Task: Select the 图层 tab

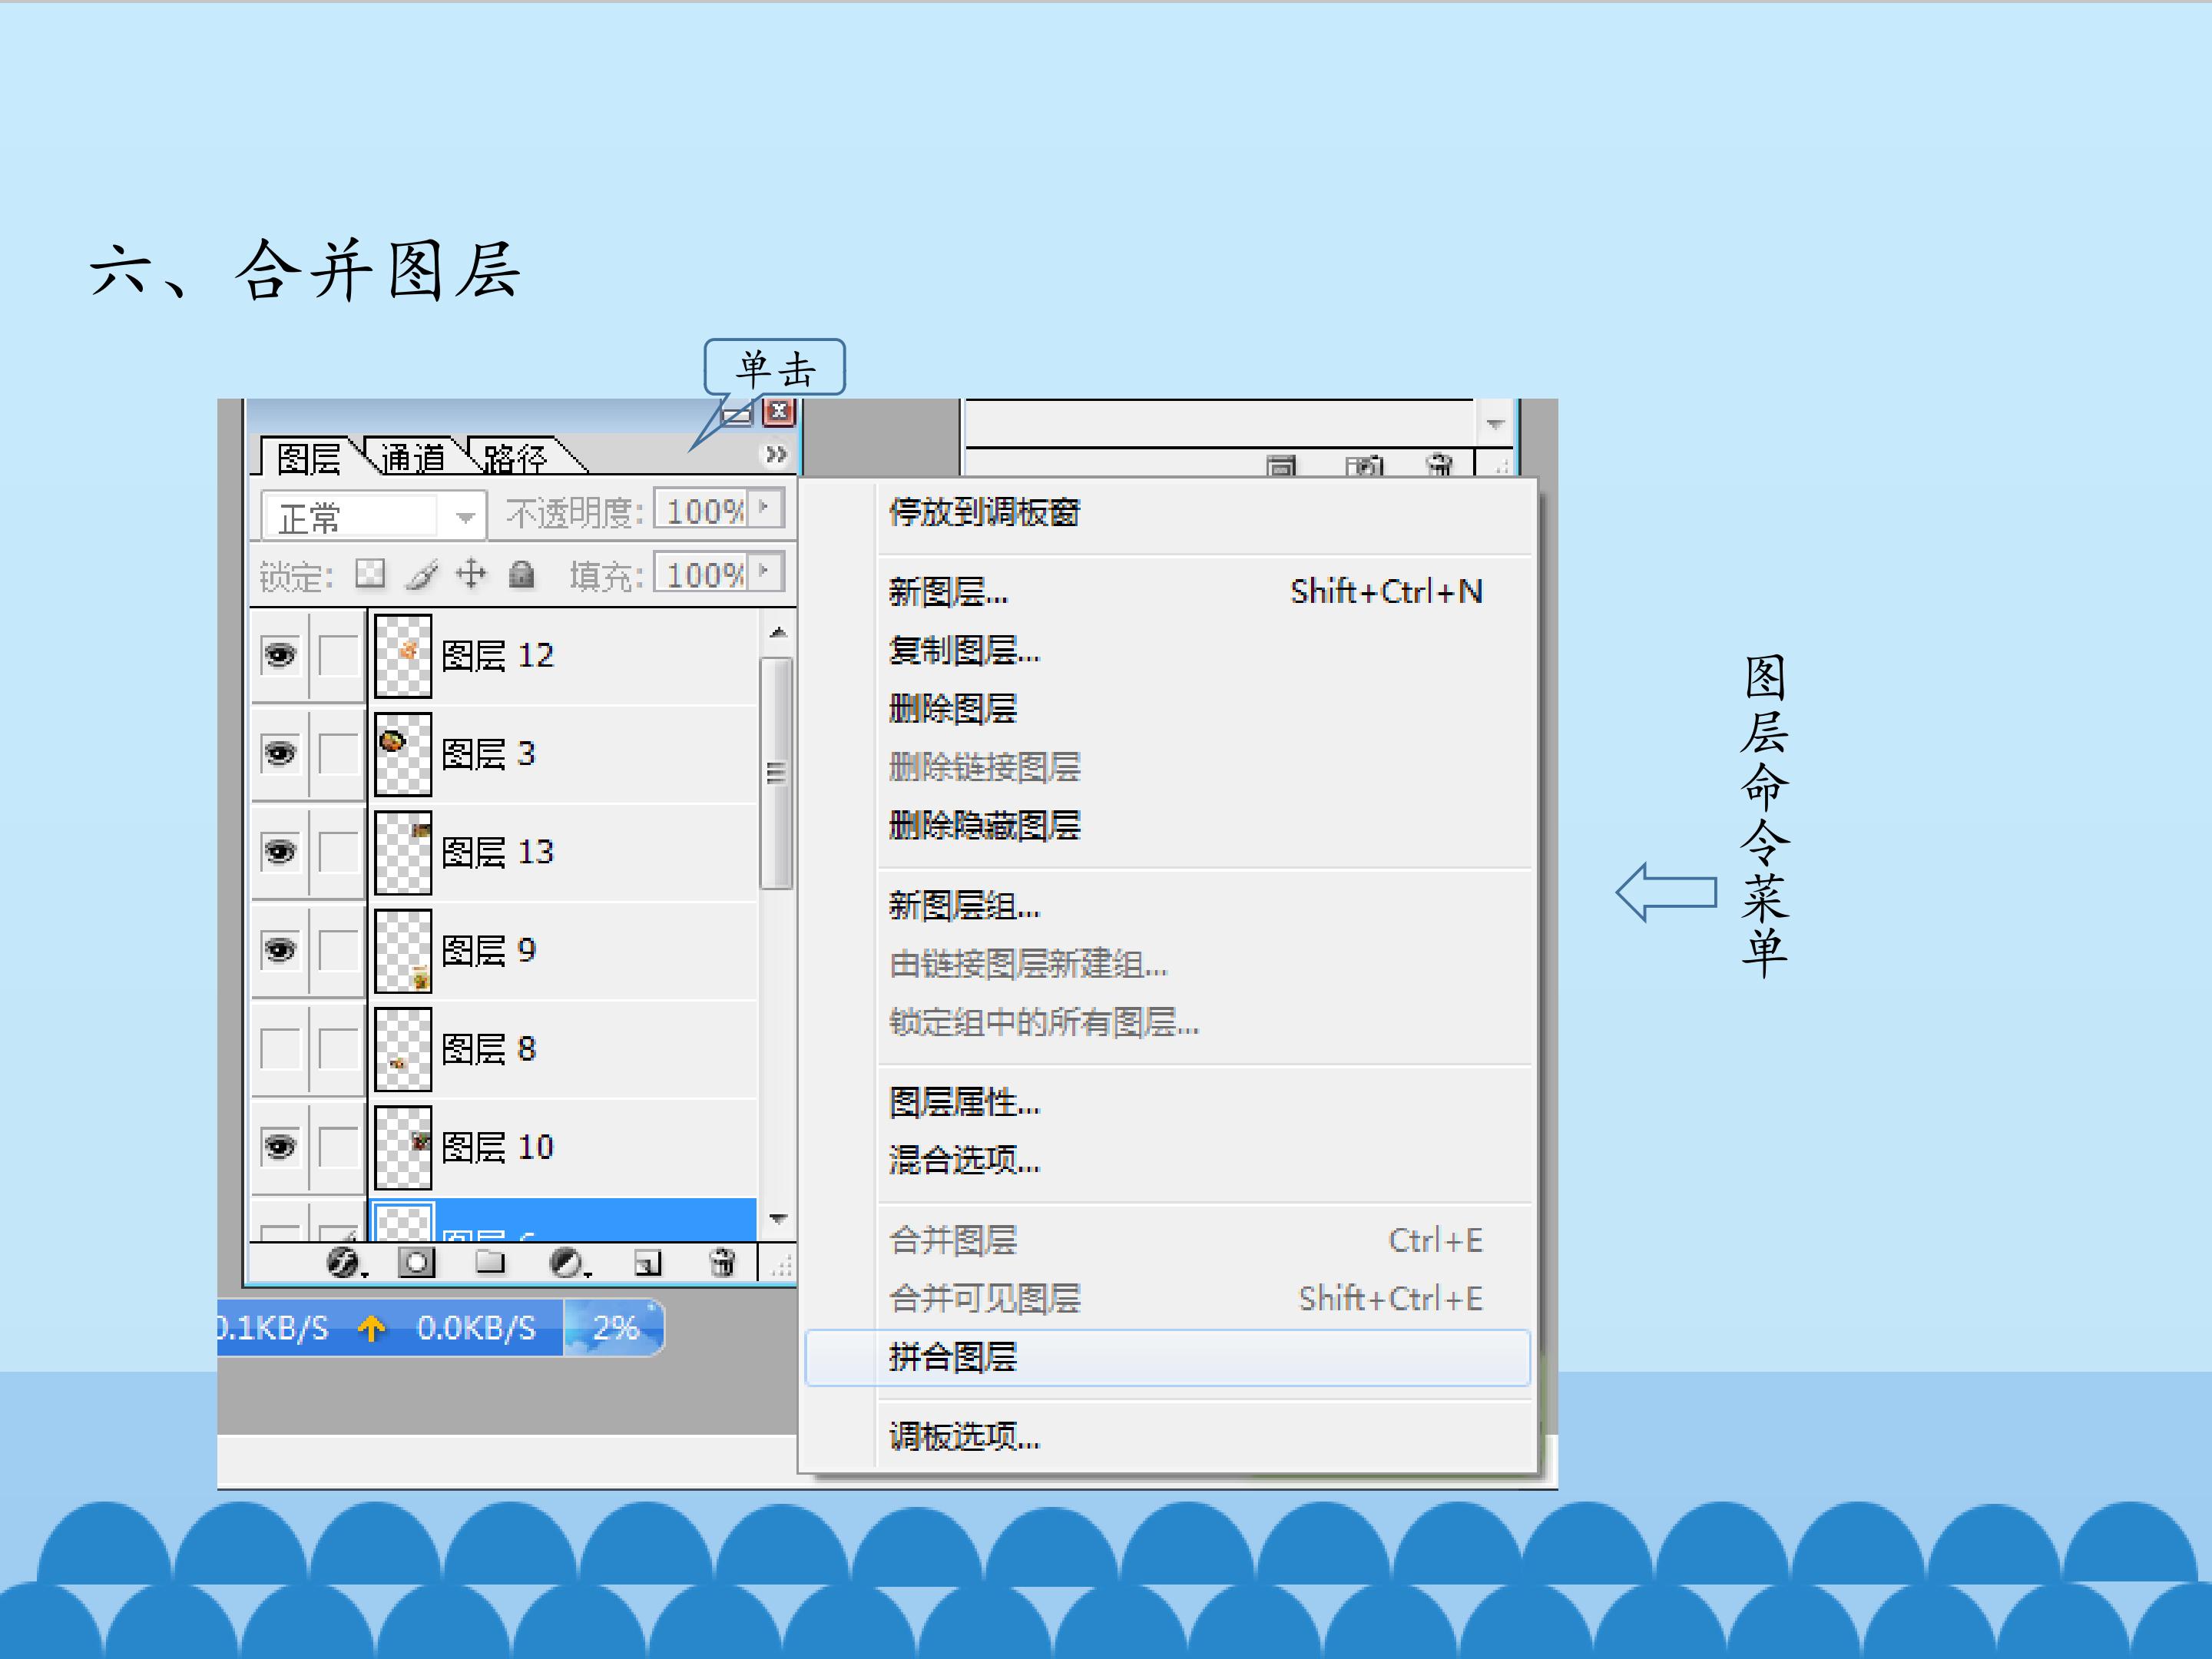Action: coord(309,458)
